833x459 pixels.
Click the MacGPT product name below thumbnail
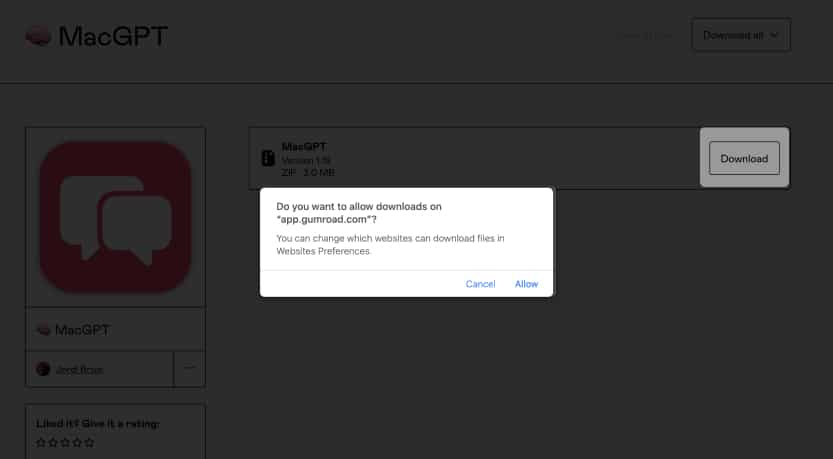pos(81,329)
